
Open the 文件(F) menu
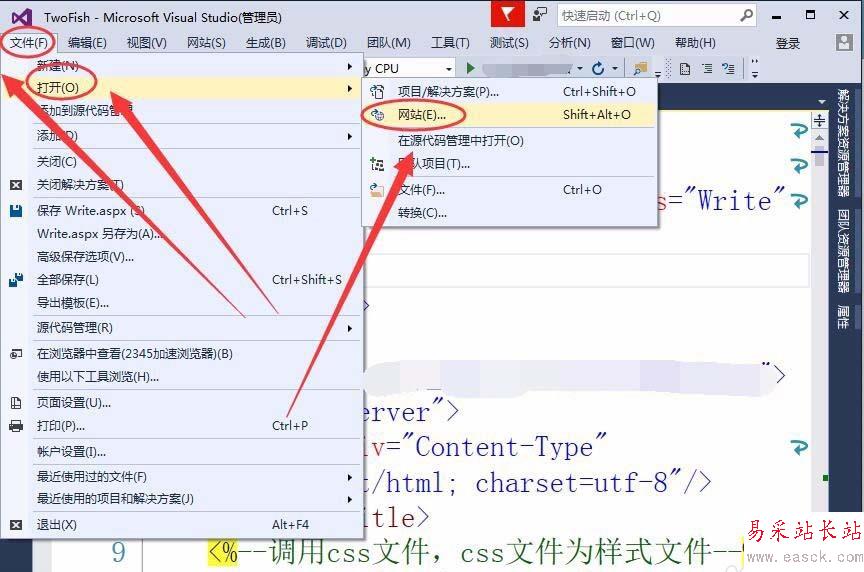(29, 42)
